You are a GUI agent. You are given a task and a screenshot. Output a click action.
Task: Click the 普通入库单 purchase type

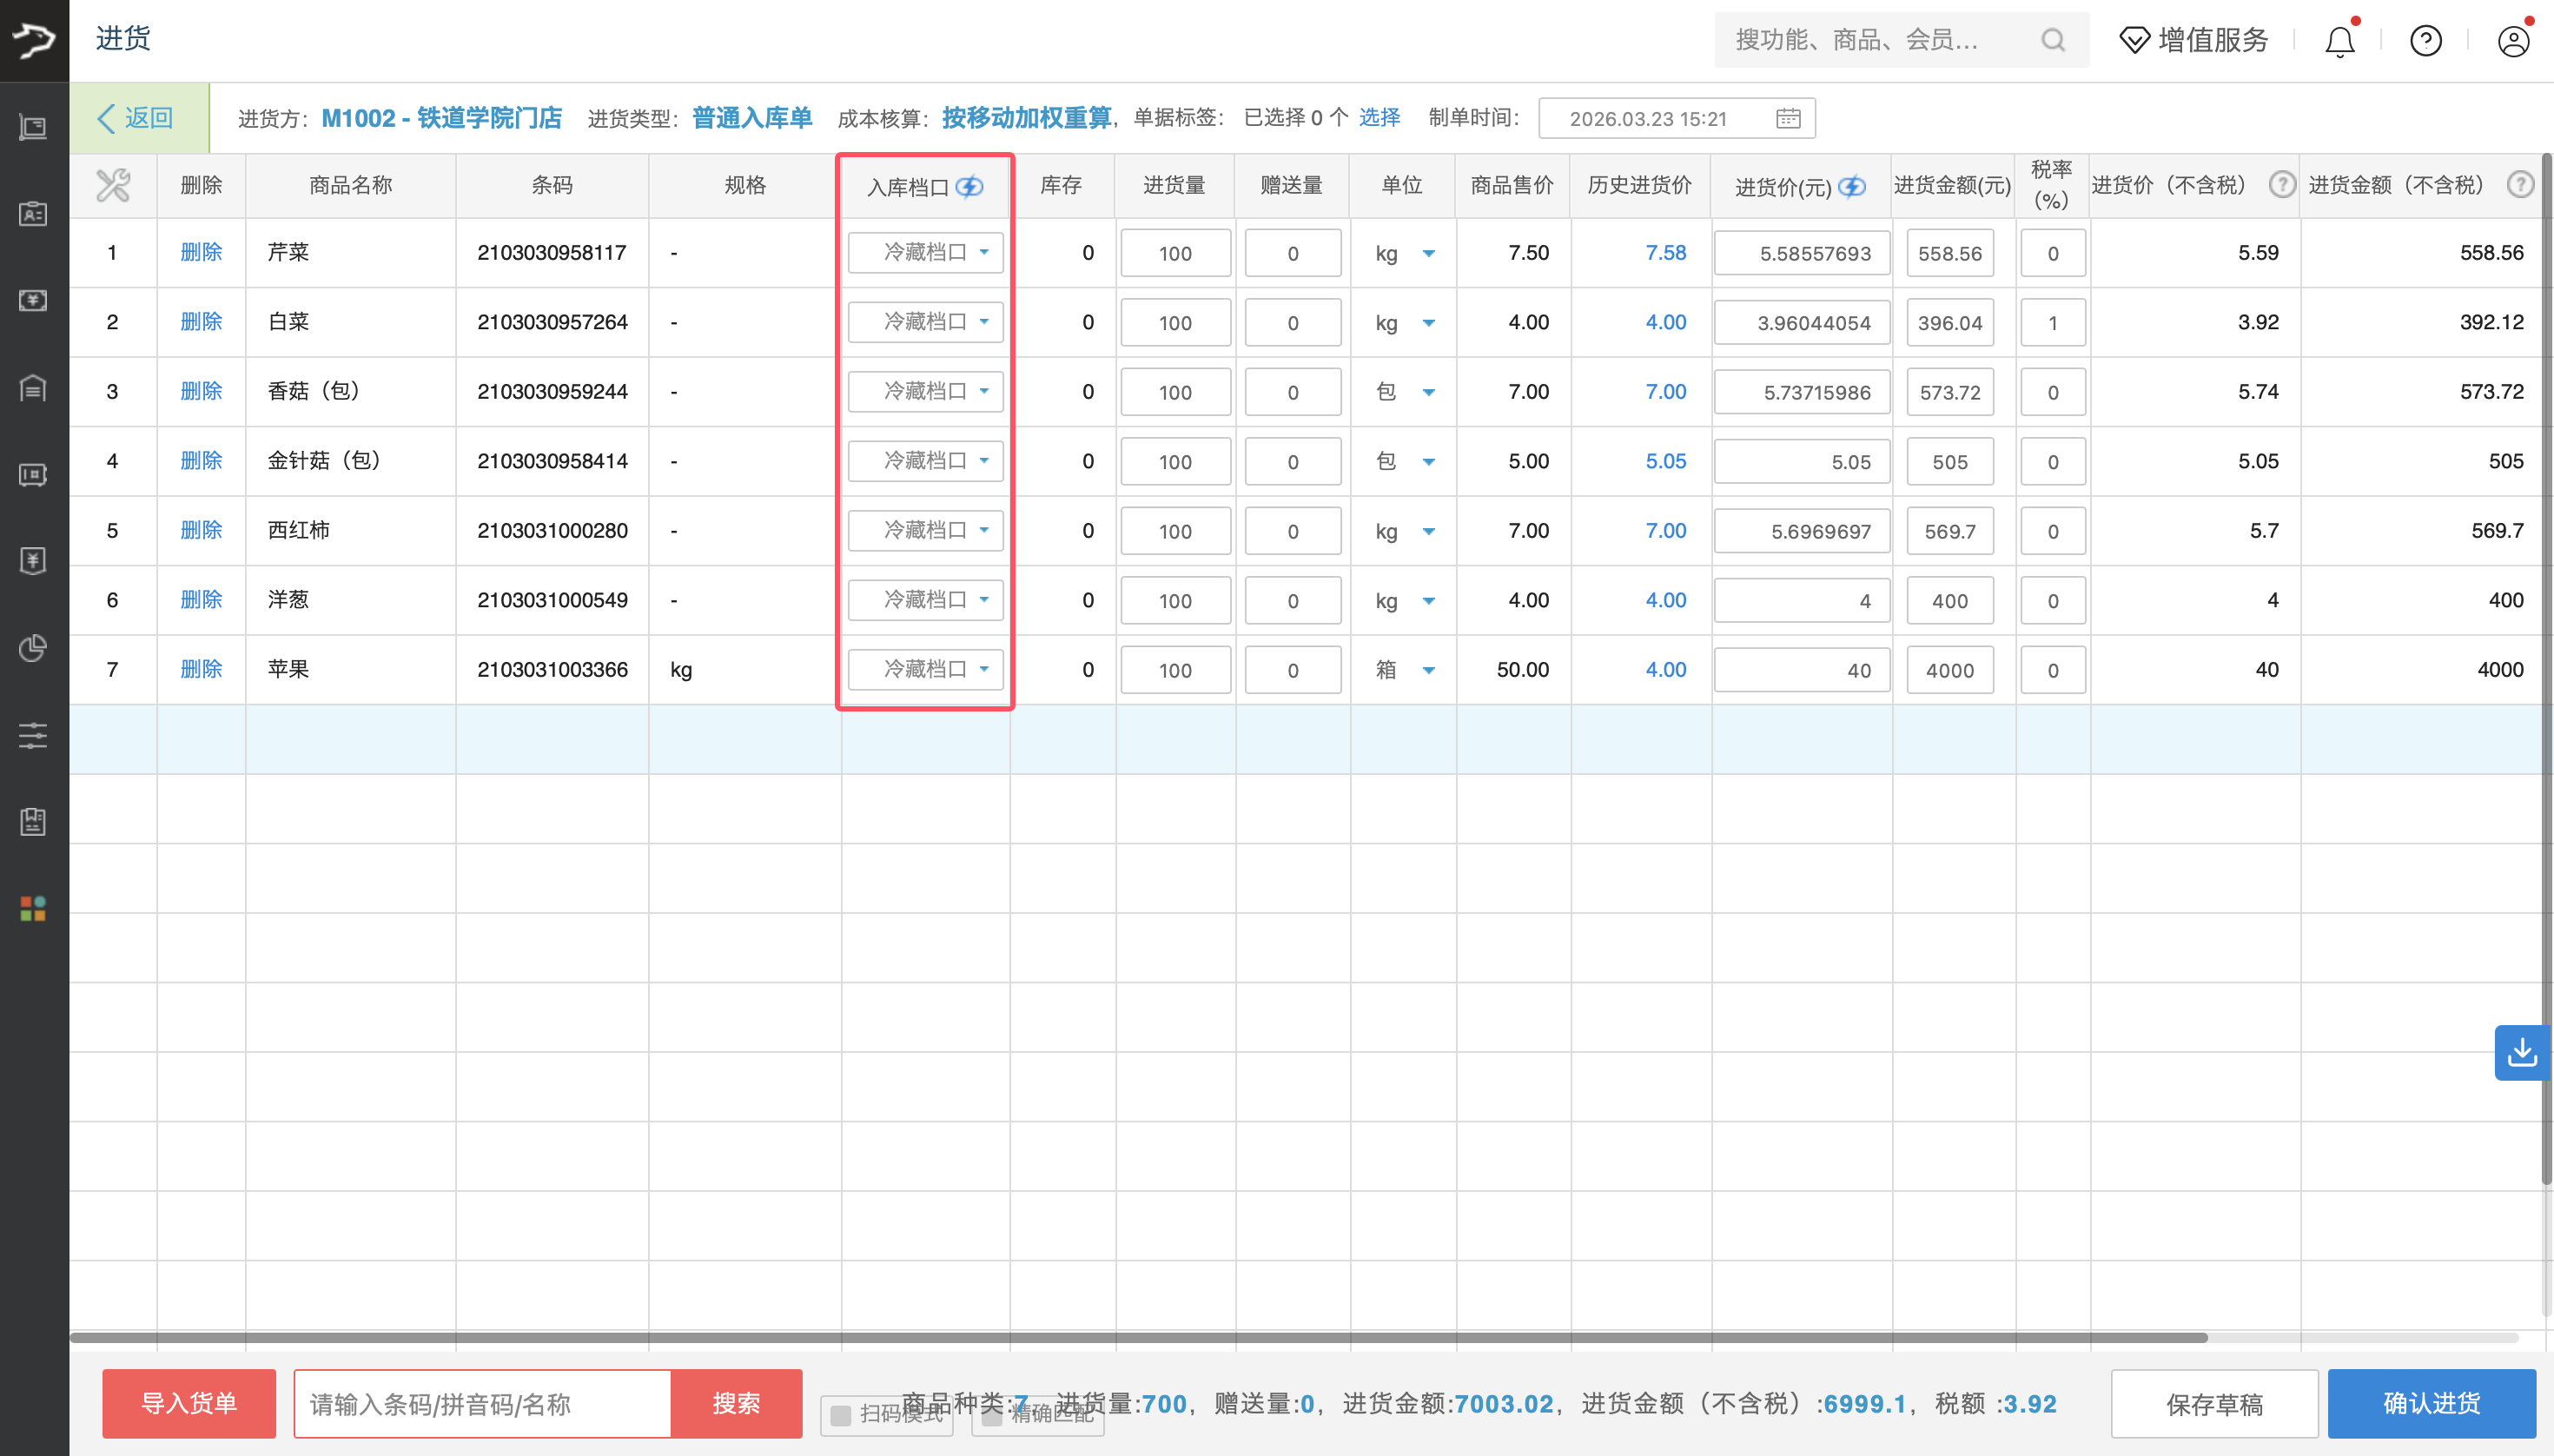click(x=751, y=117)
